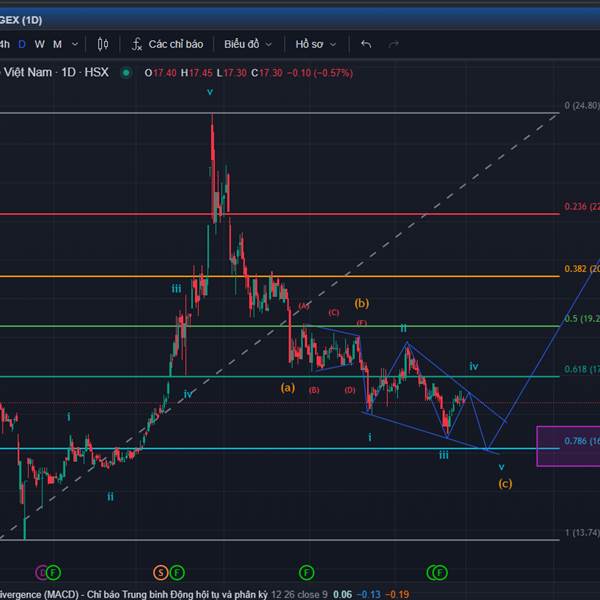Select the purple target zone rectangle

coord(568,447)
